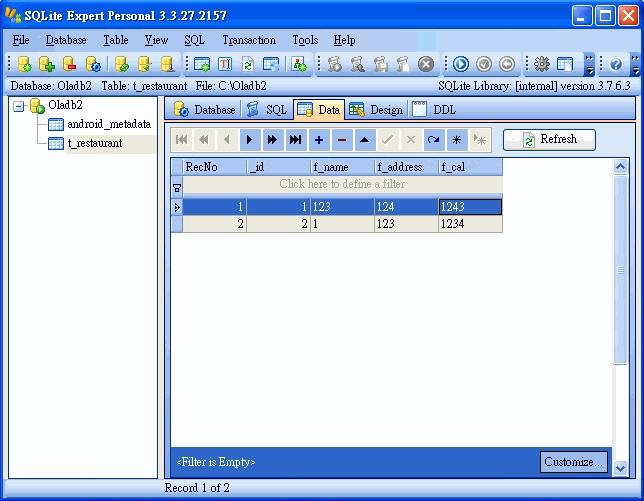
Task: Click the Refresh button
Action: 549,140
